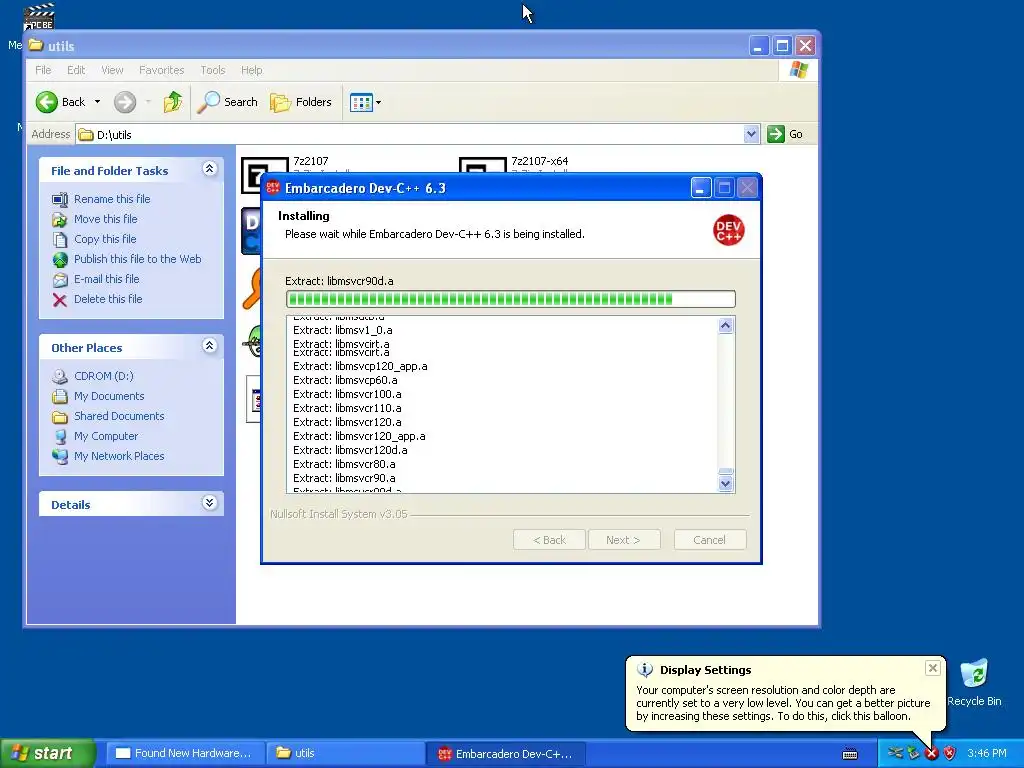The height and width of the screenshot is (768, 1024).
Task: Close the Display Settings balloon
Action: click(933, 668)
